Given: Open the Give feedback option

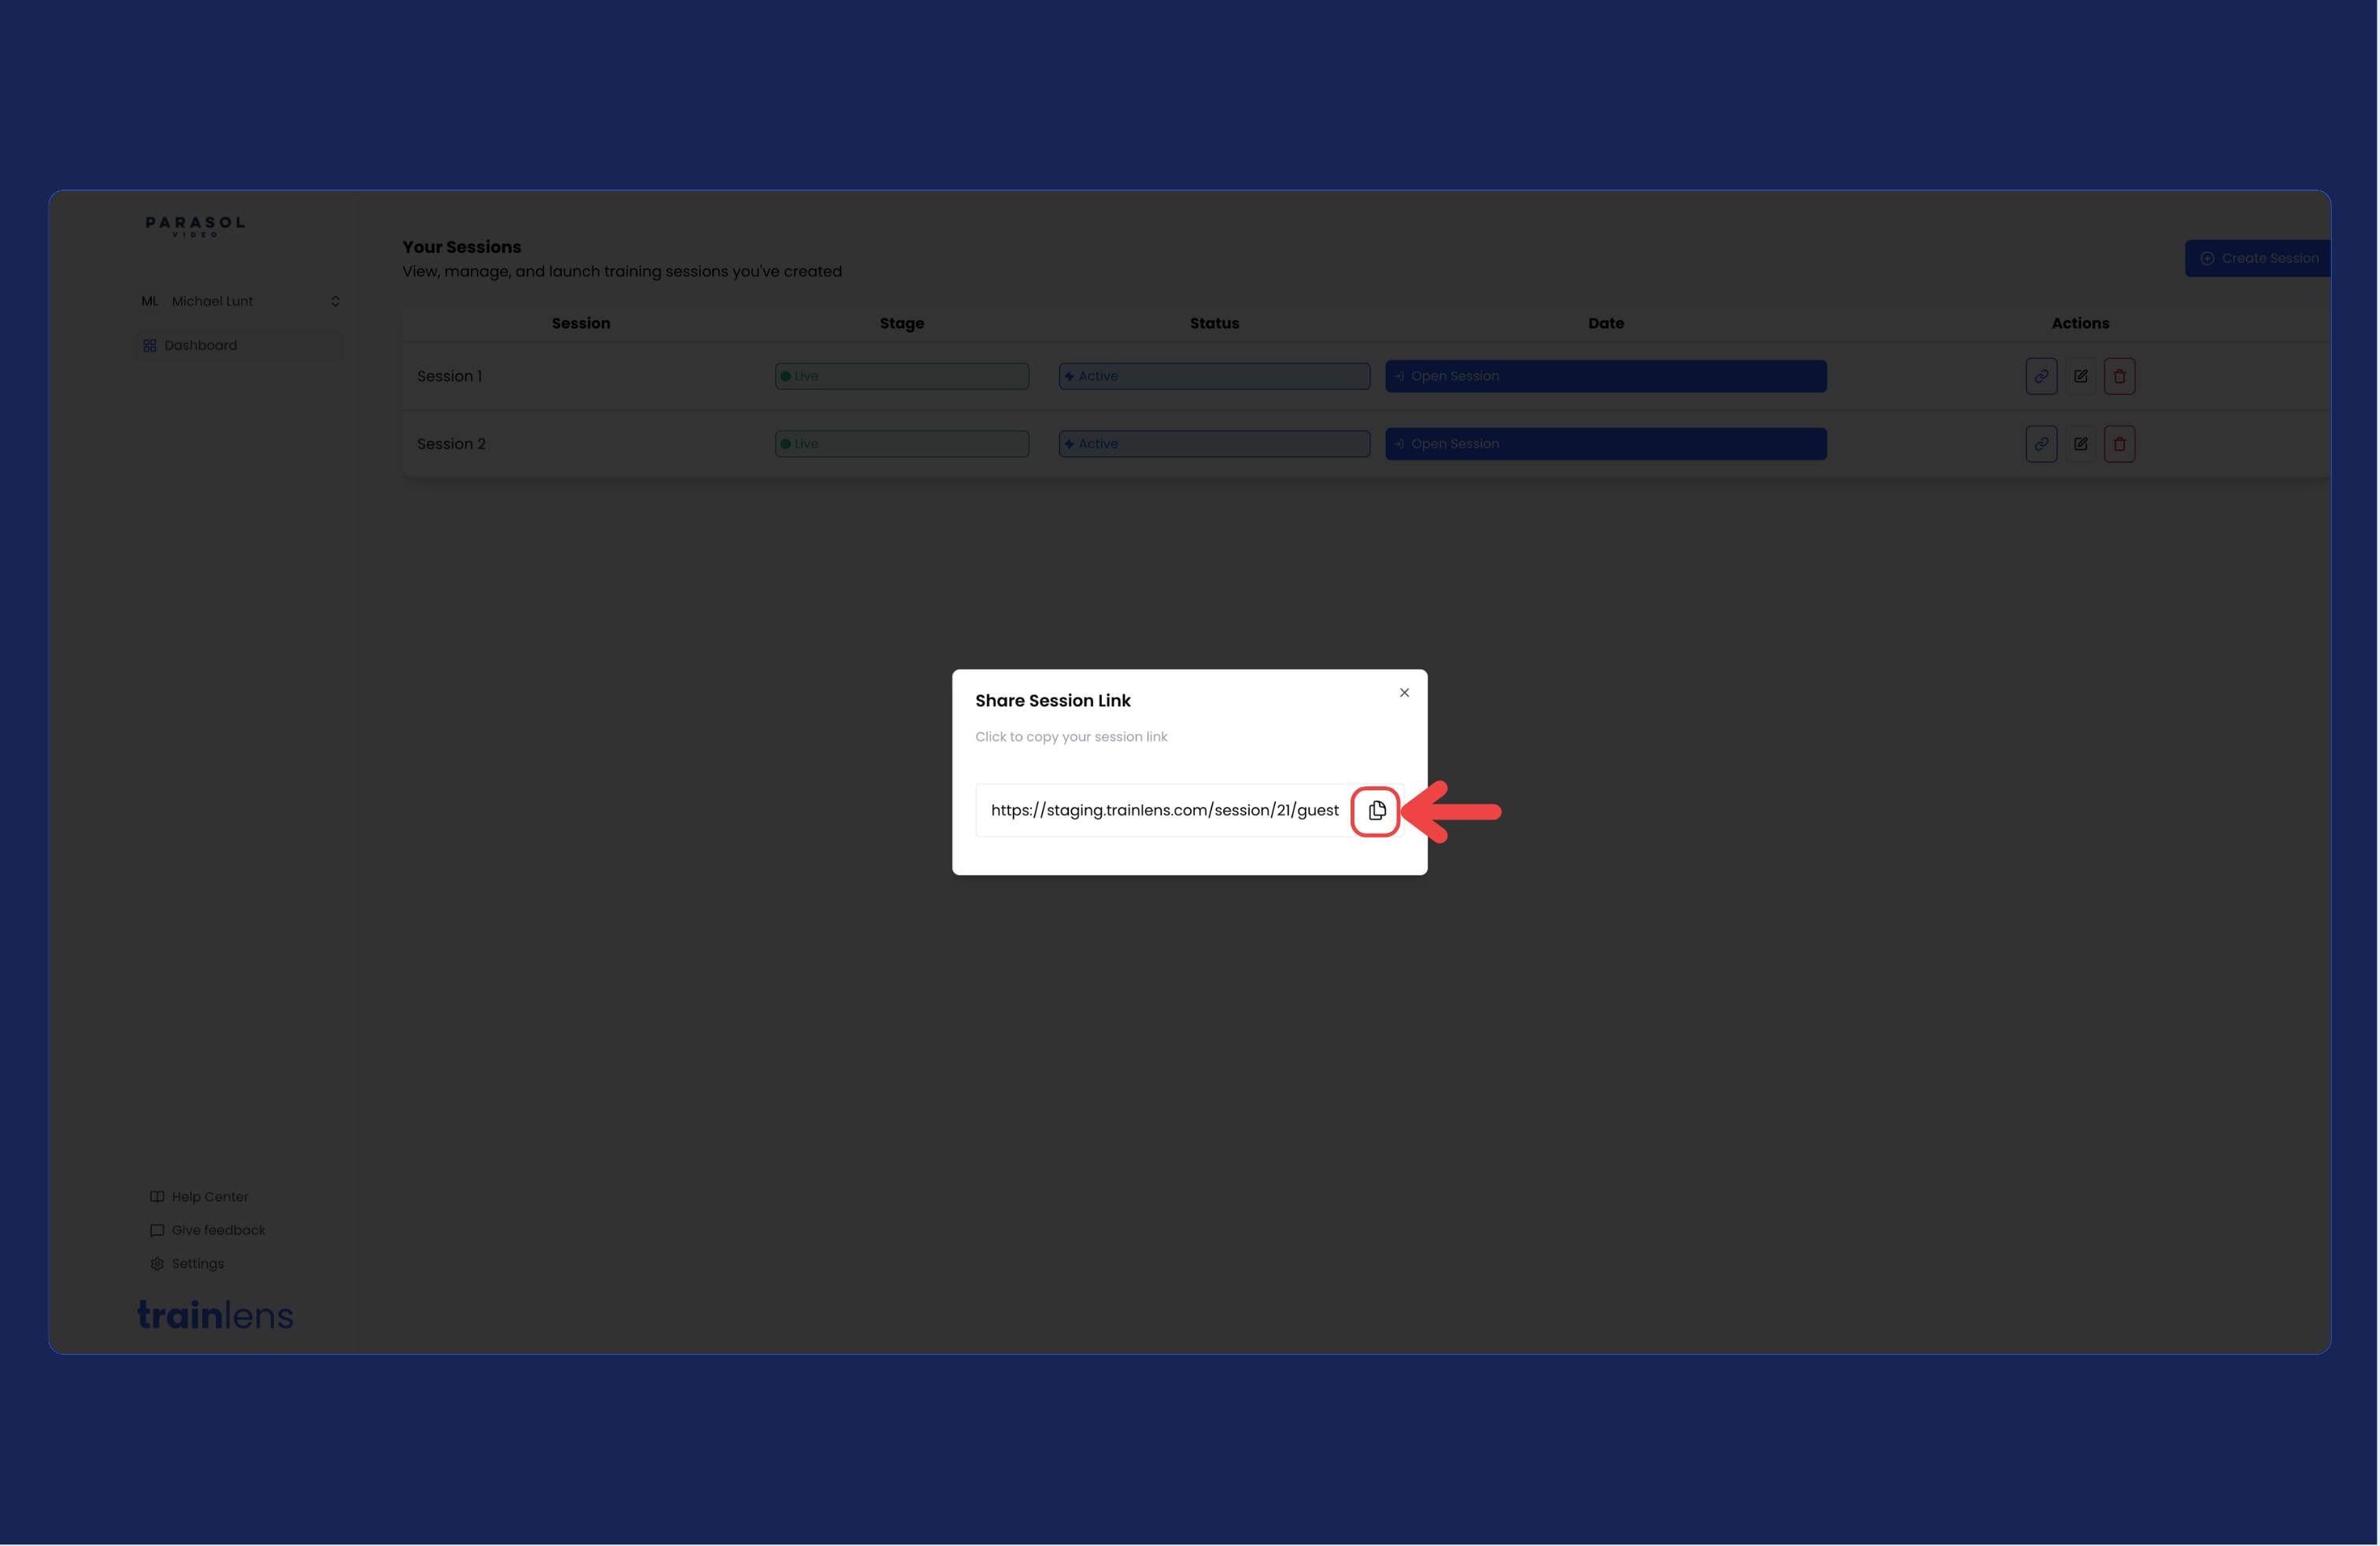Looking at the screenshot, I should coord(208,1231).
